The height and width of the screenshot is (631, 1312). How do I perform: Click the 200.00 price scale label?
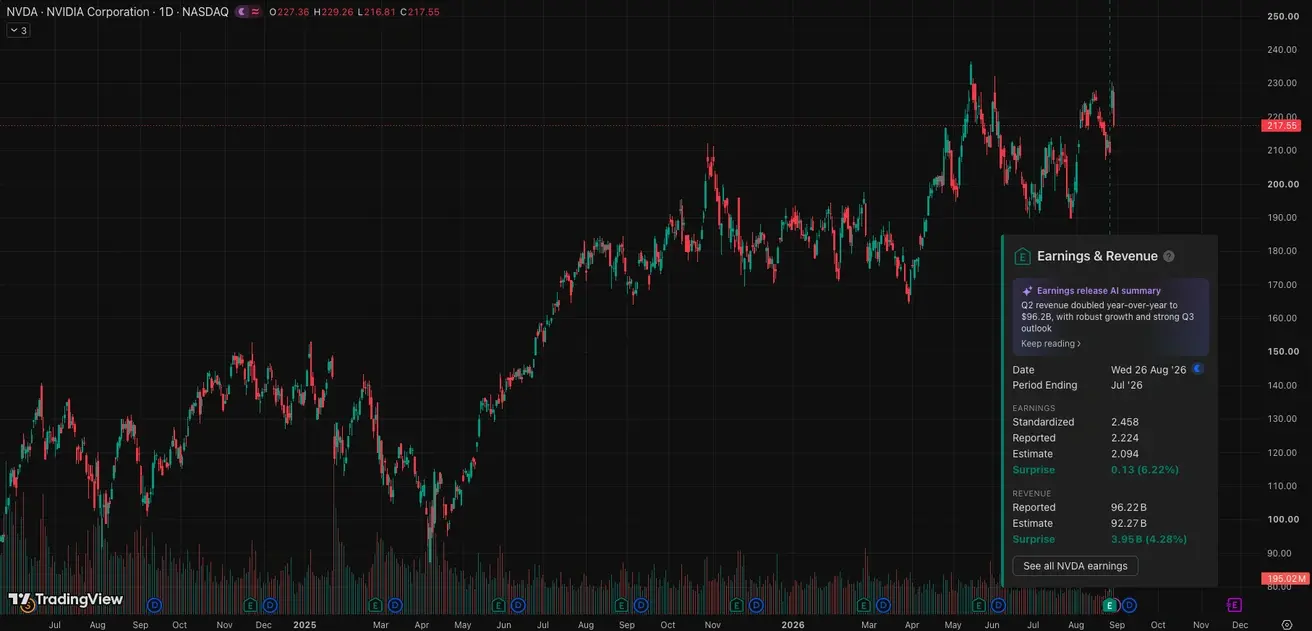1283,184
